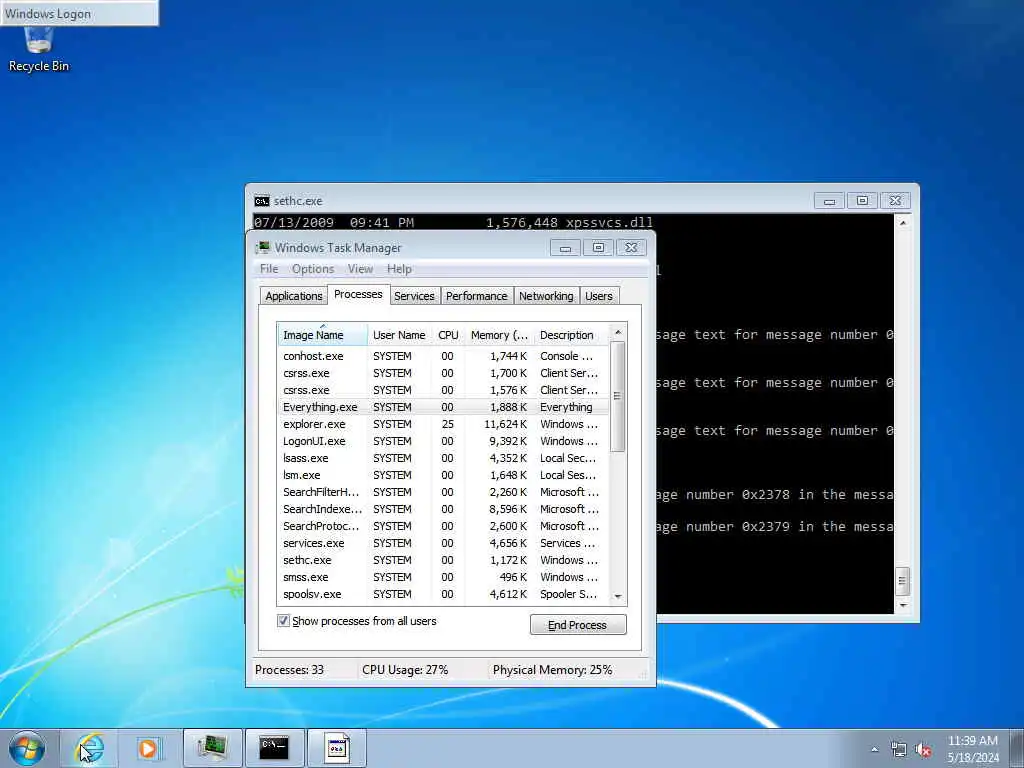Select Everything.exe process row
Image resolution: width=1024 pixels, height=768 pixels.
tap(443, 407)
